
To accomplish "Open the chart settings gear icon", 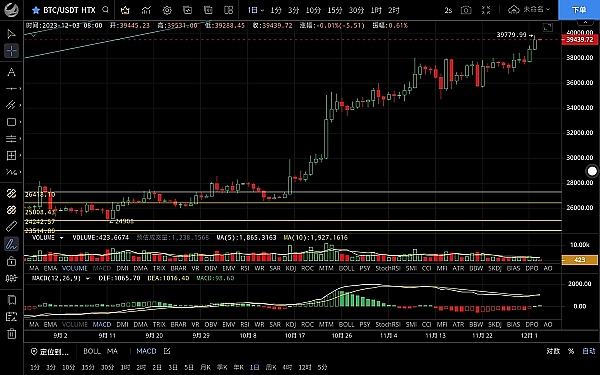I will pos(167,10).
